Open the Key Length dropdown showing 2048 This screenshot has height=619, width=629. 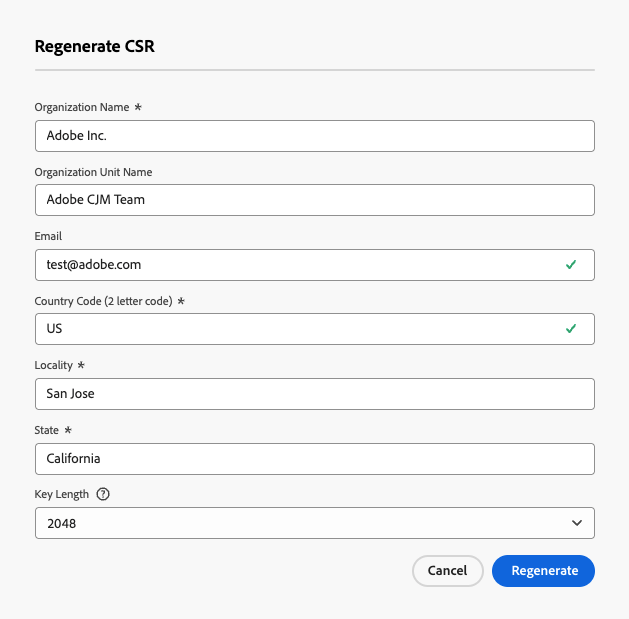pos(300,523)
